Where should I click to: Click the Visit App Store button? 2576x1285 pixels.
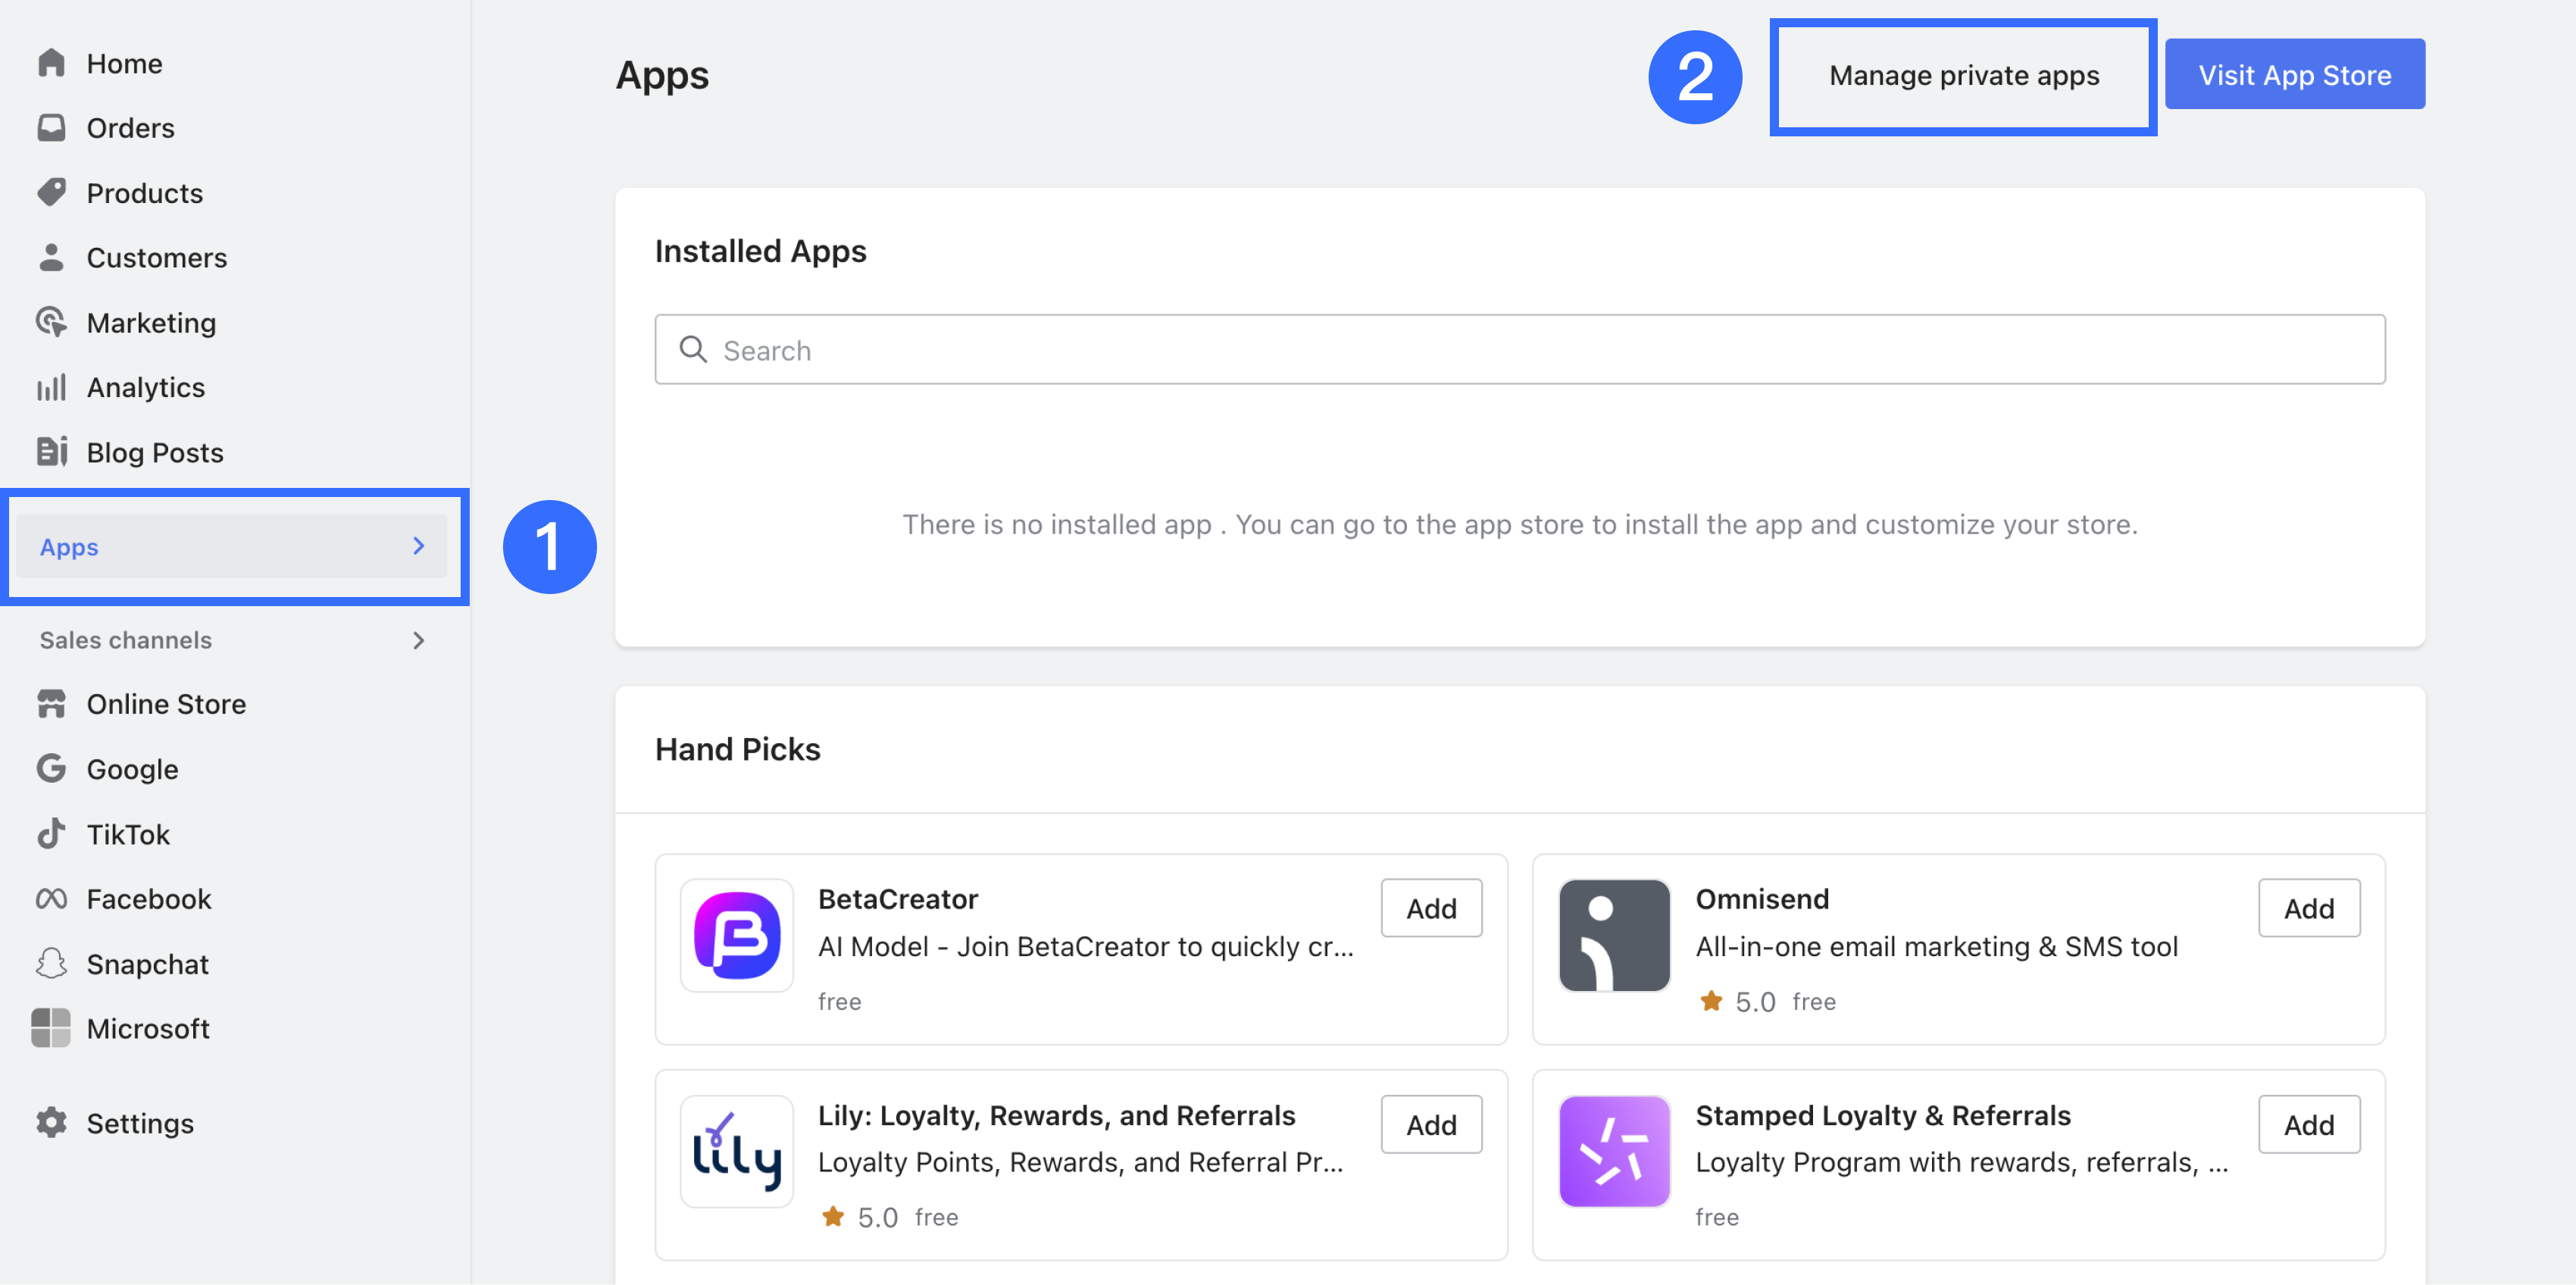pyautogui.click(x=2294, y=75)
